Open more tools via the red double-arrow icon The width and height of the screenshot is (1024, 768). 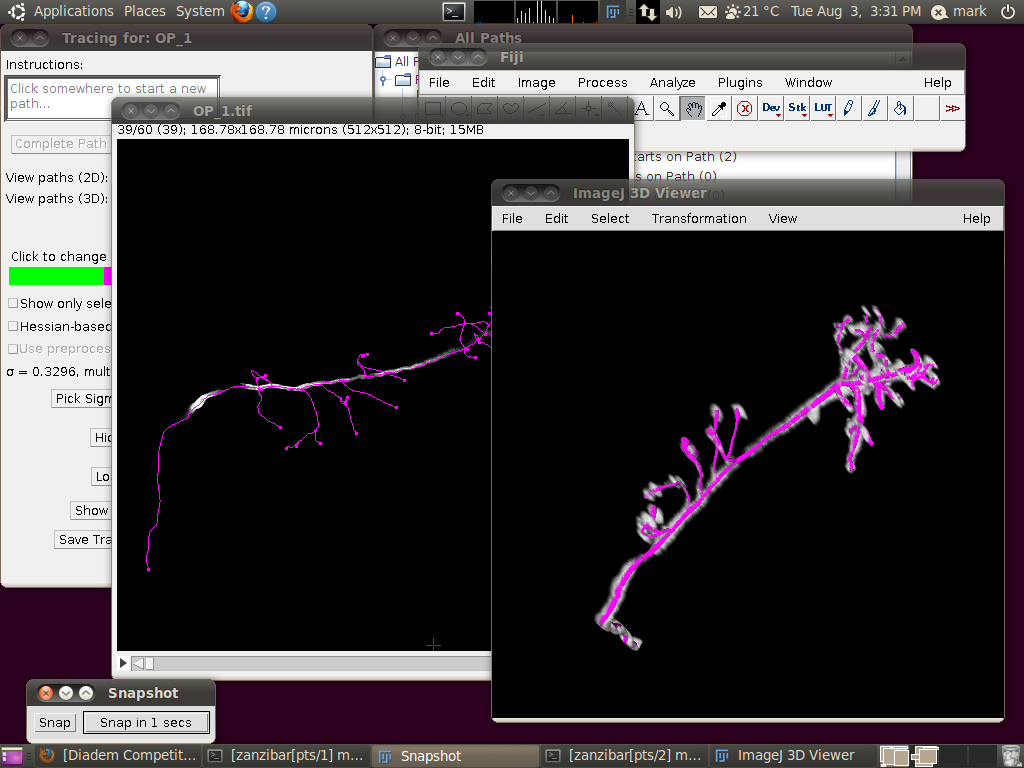click(952, 108)
